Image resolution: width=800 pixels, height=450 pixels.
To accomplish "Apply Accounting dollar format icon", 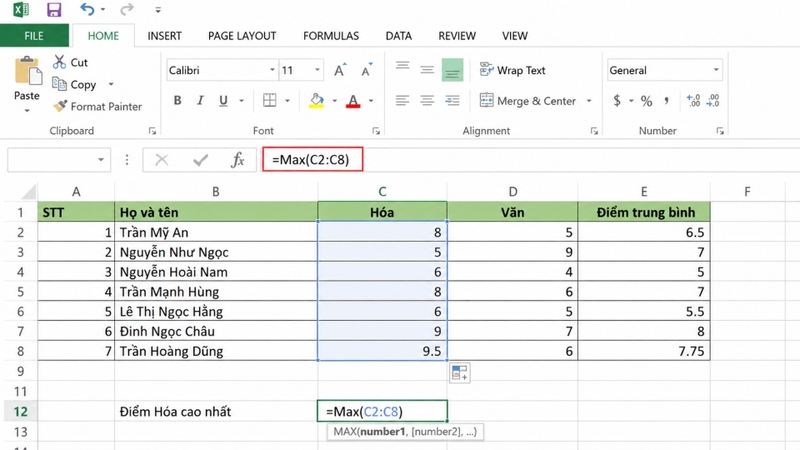I will click(617, 101).
